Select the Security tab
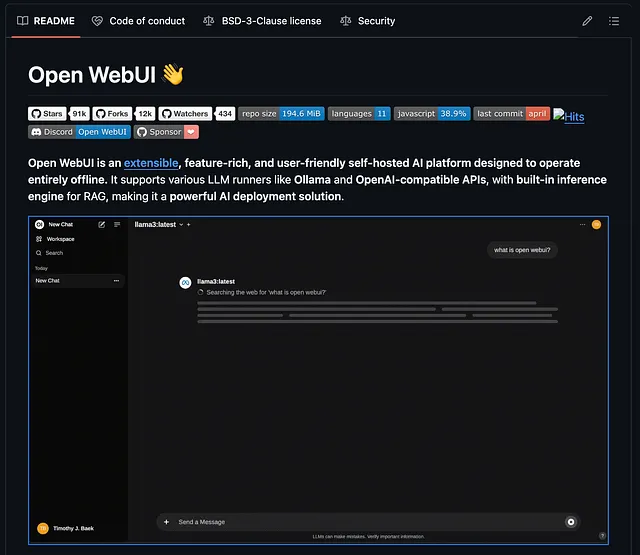Image resolution: width=640 pixels, height=555 pixels. pos(367,20)
